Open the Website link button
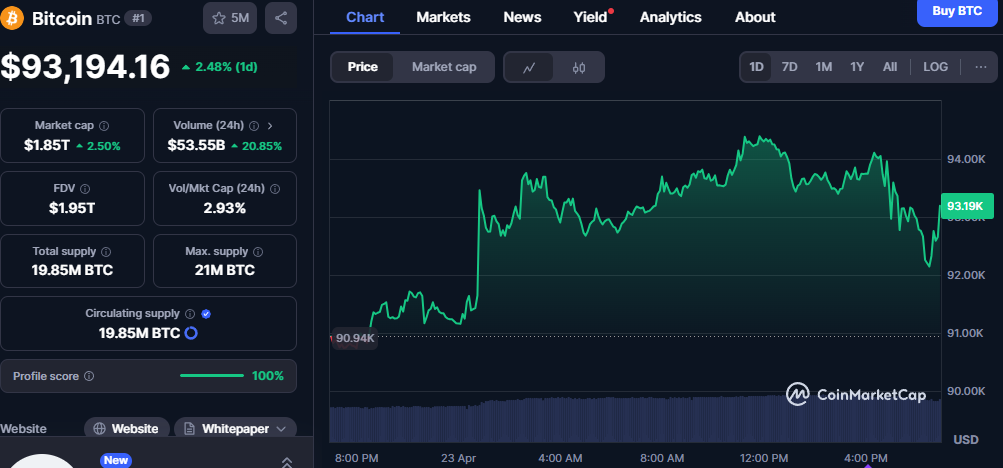 (127, 428)
